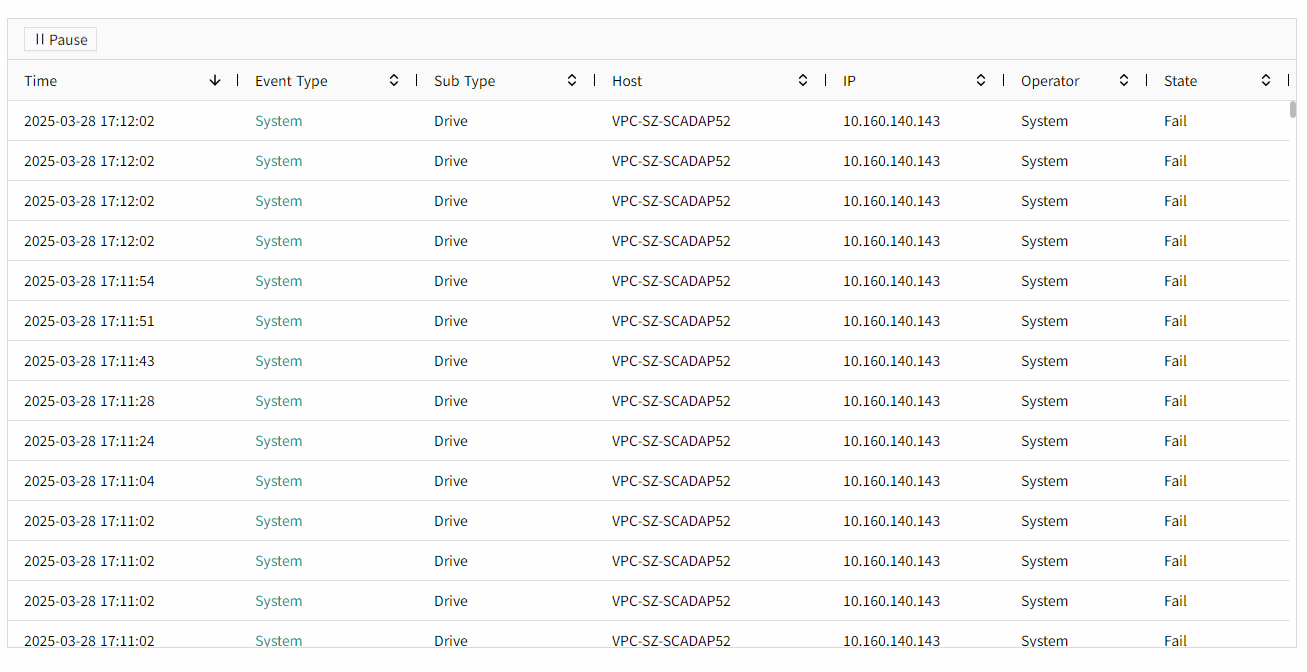Select System link in the 17:11:43 row

(x=278, y=361)
